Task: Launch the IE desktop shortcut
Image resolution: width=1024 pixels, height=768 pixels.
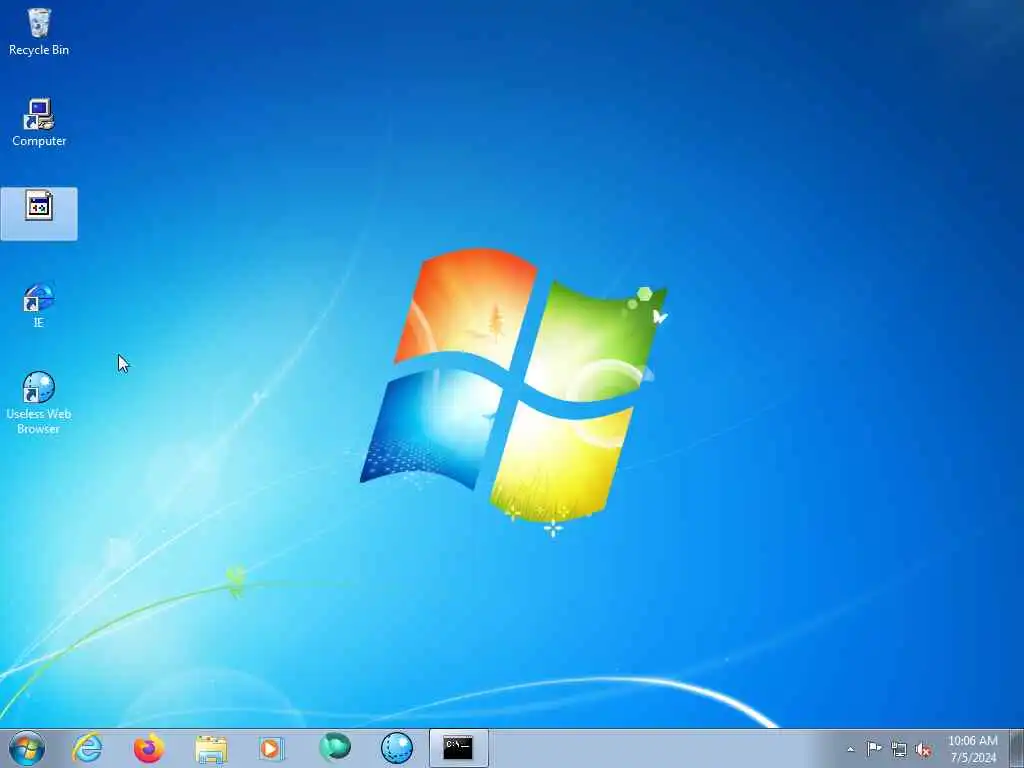Action: (x=39, y=305)
